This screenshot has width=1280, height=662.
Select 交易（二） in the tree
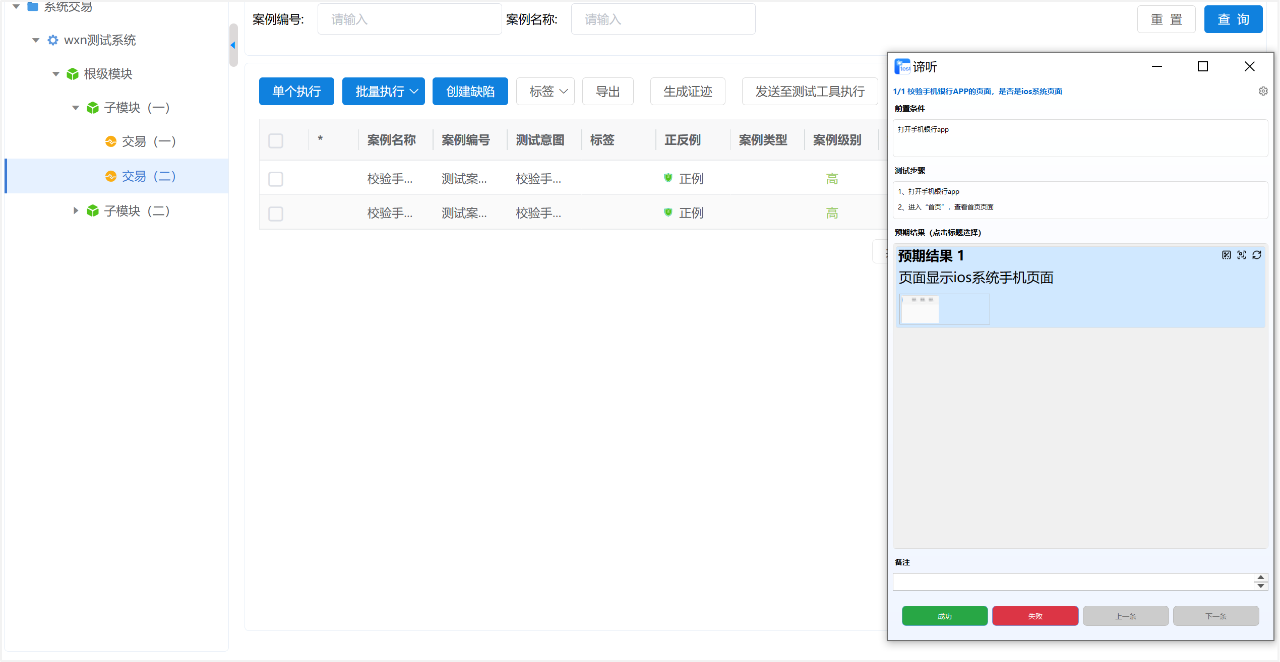[148, 176]
